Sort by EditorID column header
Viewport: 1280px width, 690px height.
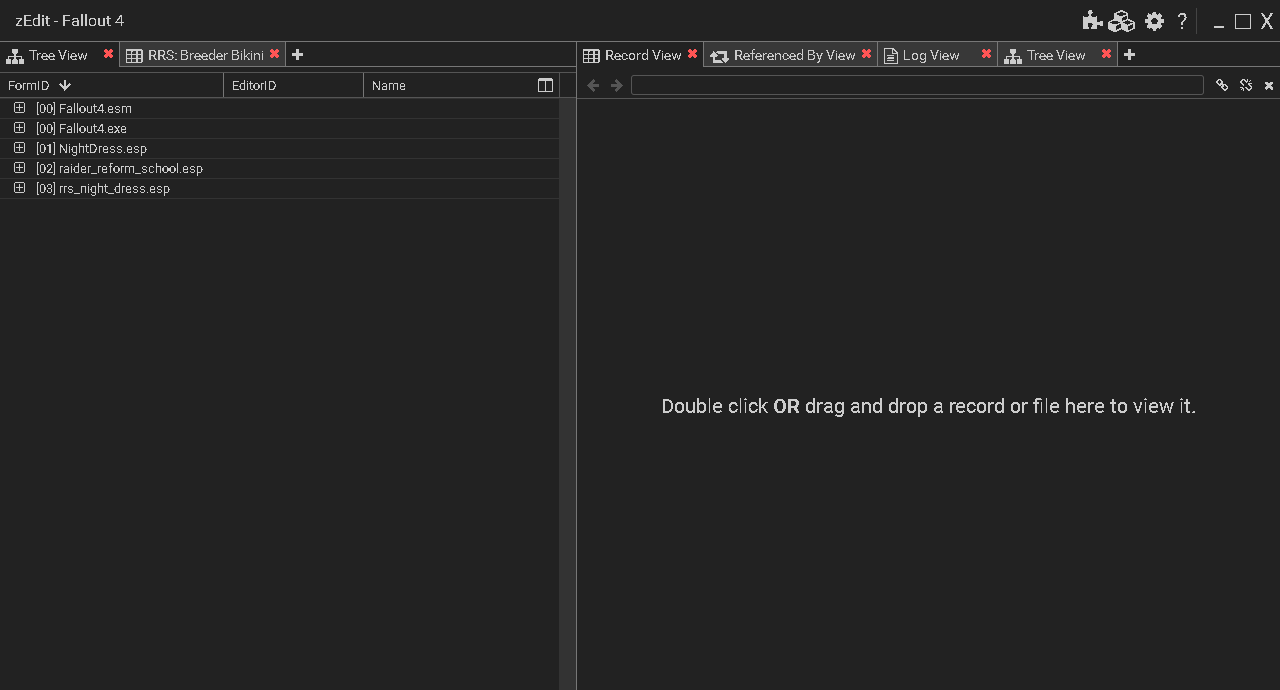pos(293,85)
